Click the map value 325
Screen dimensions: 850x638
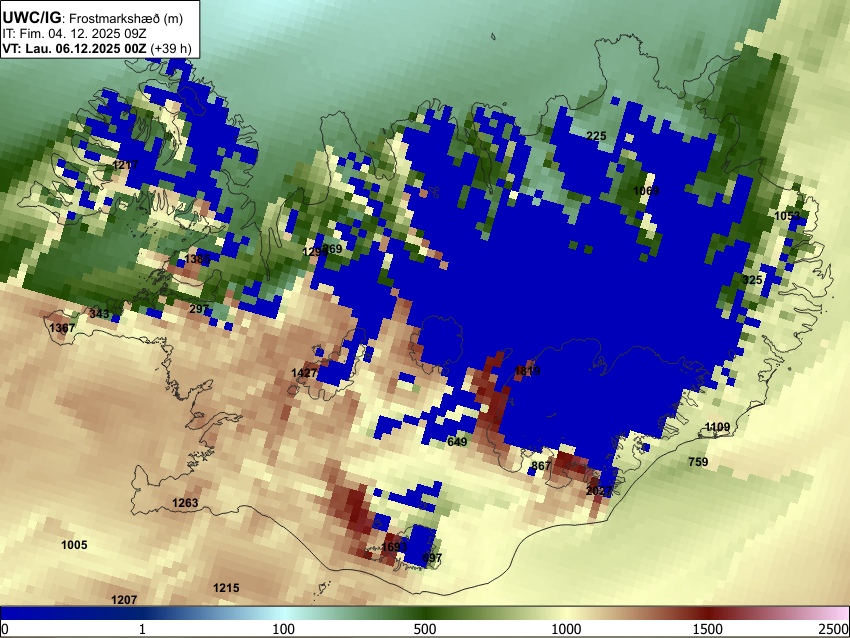[752, 280]
